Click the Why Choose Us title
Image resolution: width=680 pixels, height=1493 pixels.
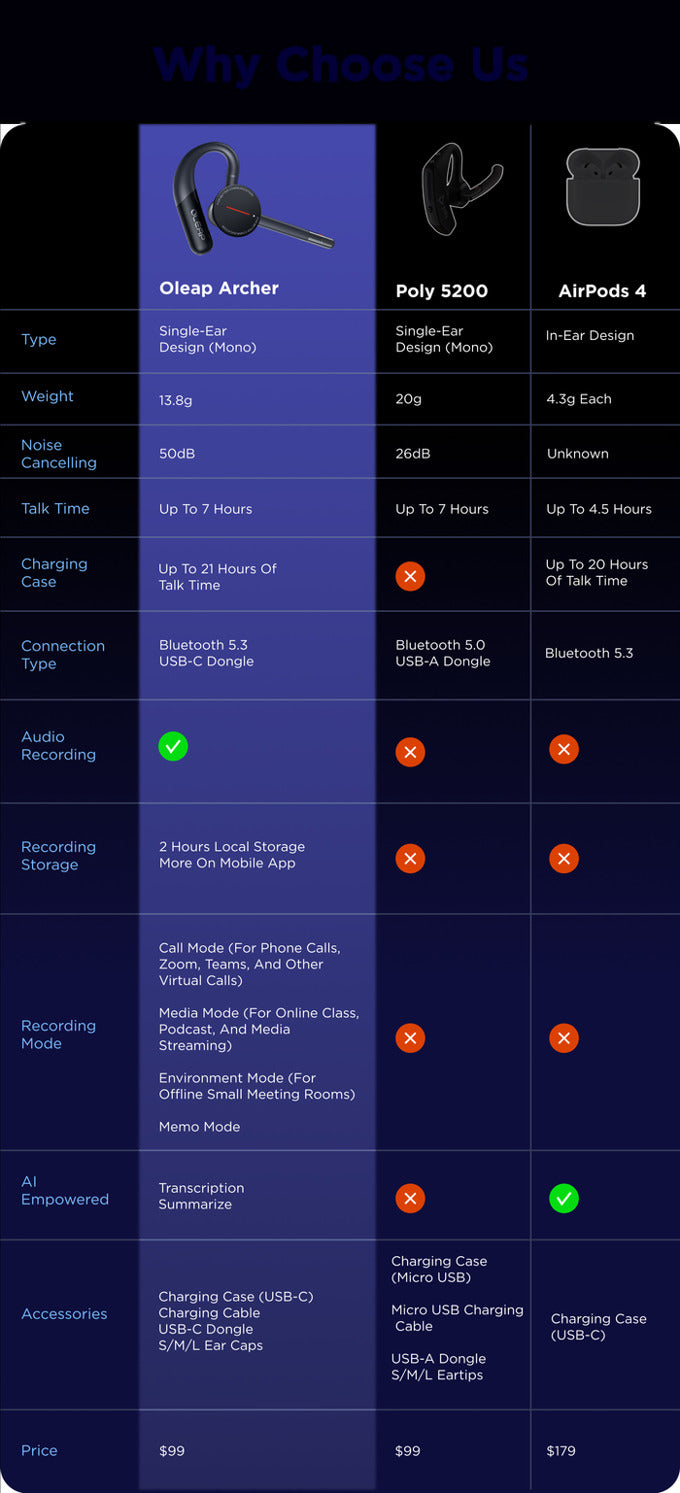341,65
